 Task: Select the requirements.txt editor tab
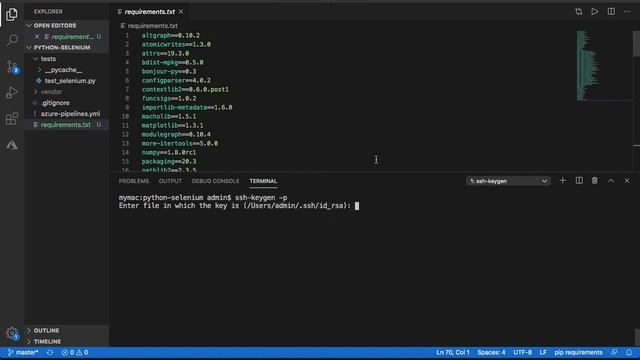[x=149, y=12]
